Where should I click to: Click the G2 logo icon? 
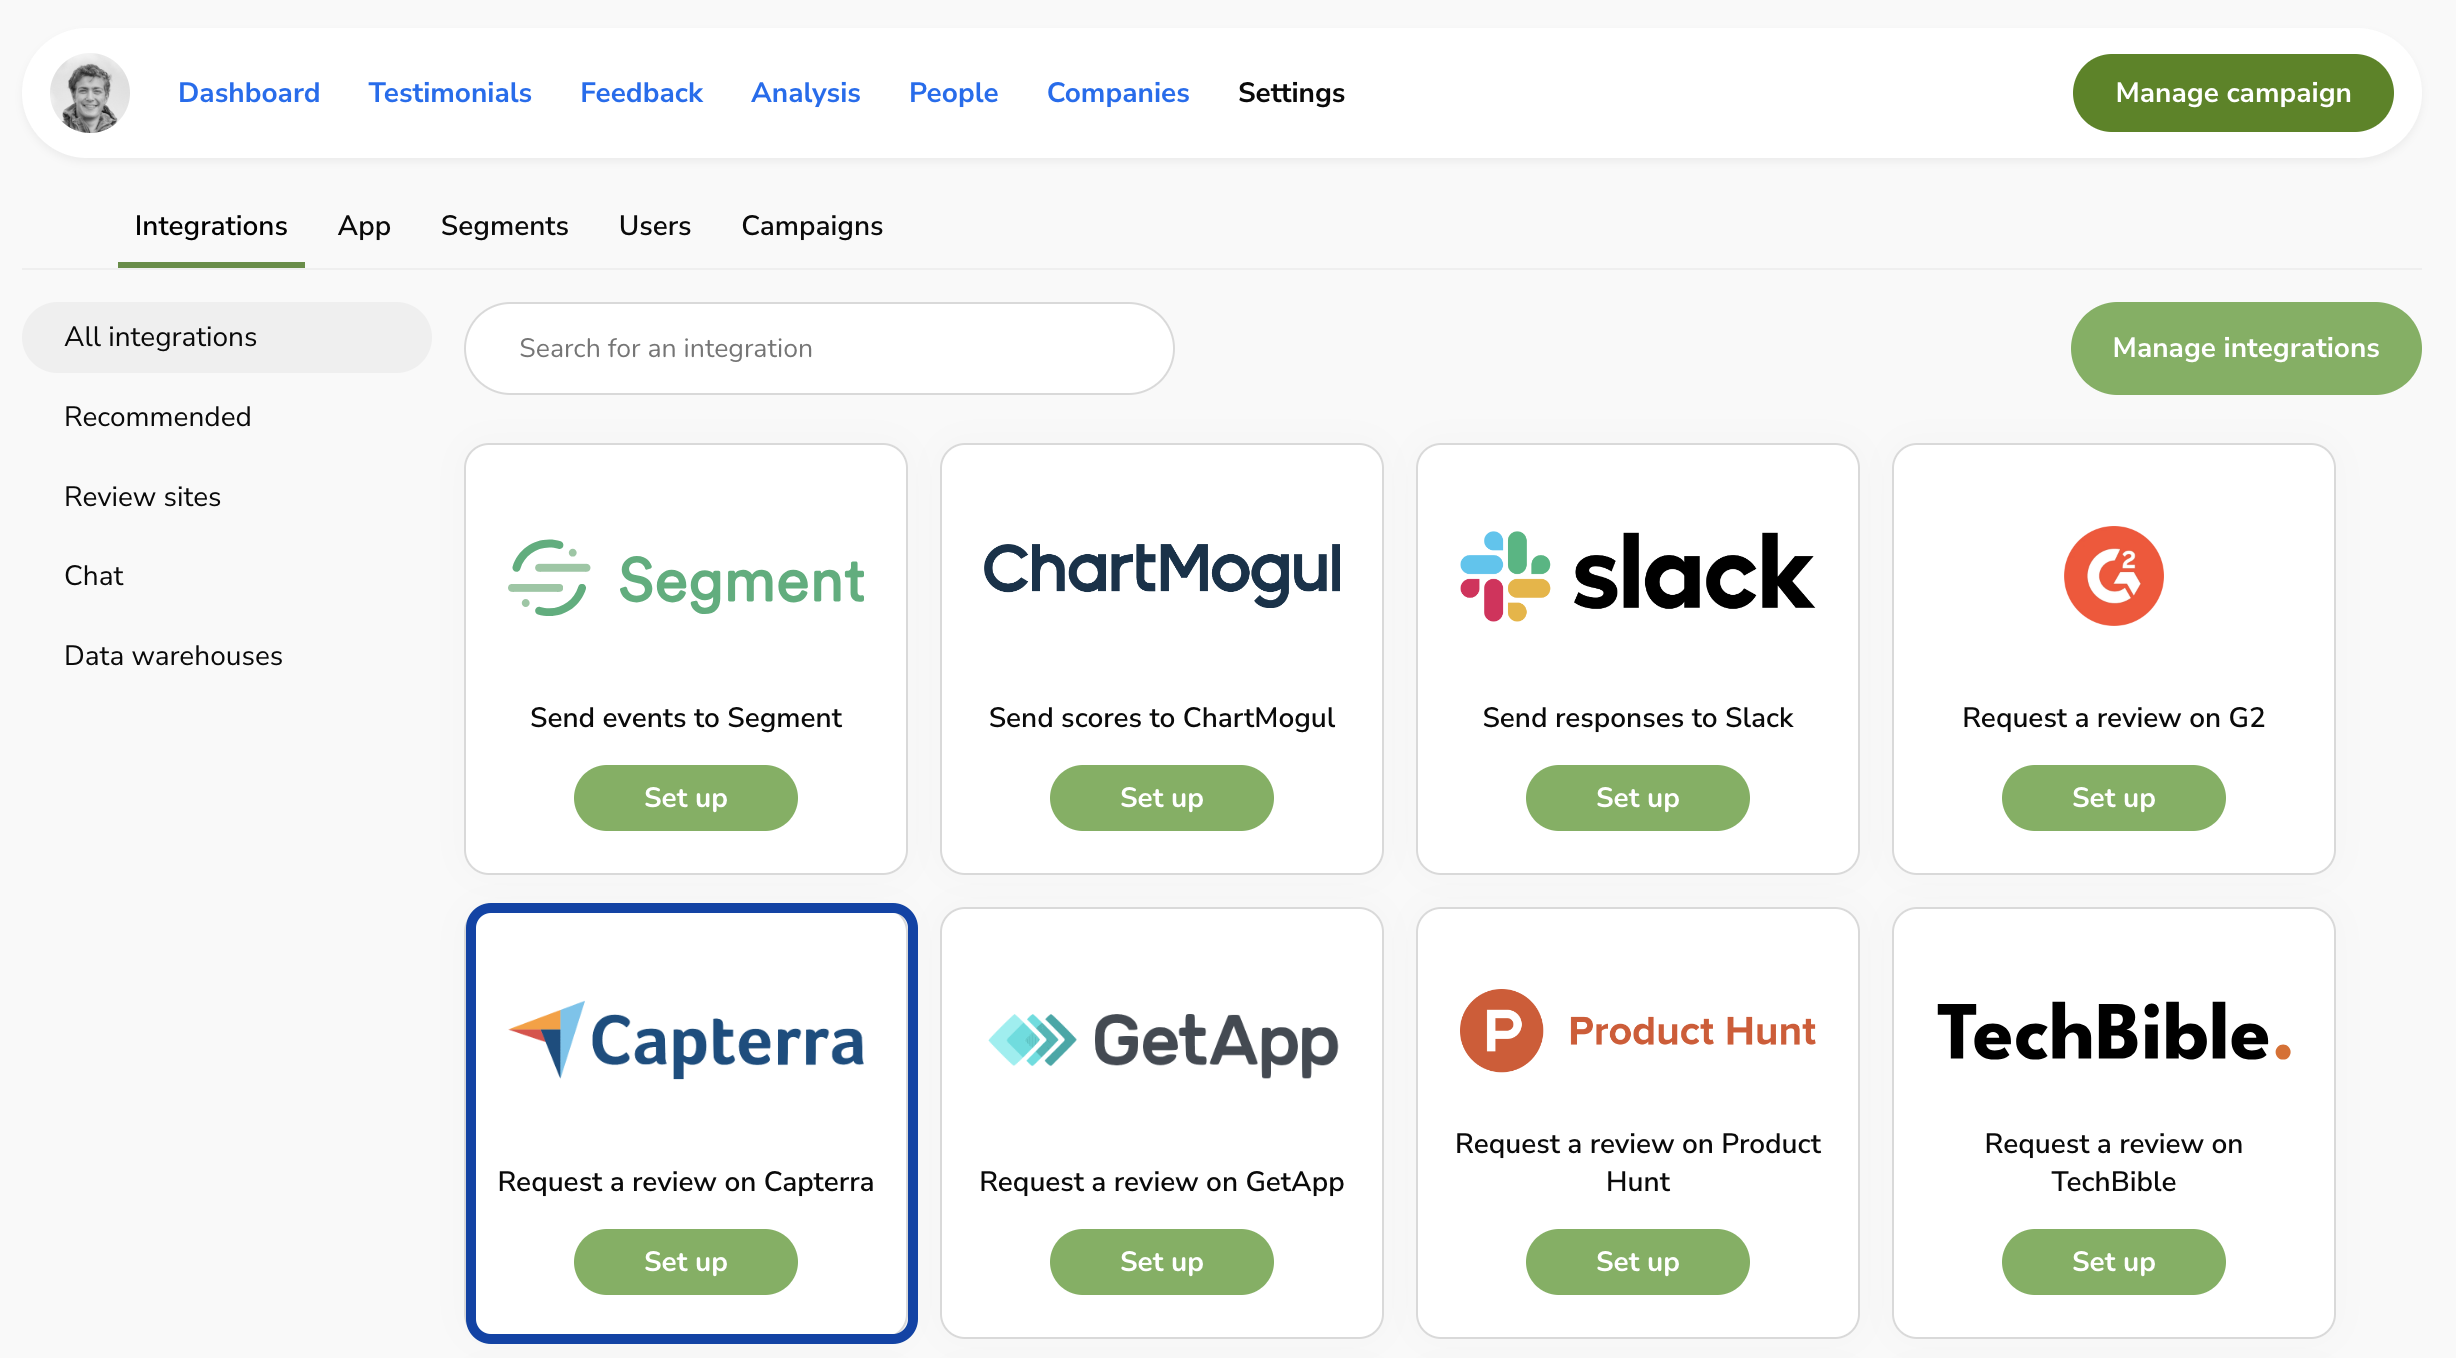click(2113, 576)
